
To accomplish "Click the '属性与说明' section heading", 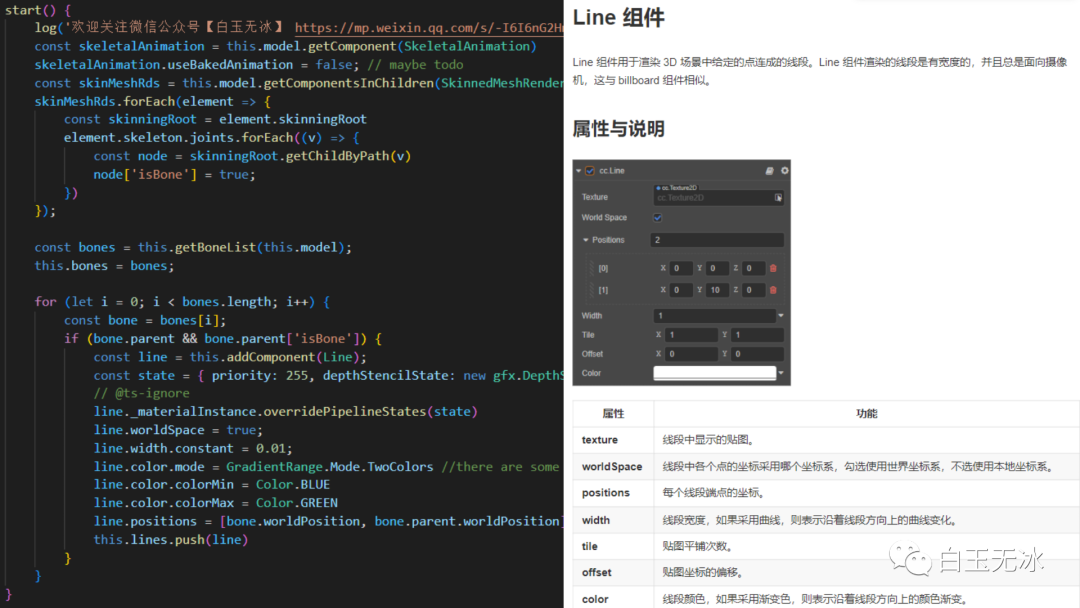I will tap(619, 129).
